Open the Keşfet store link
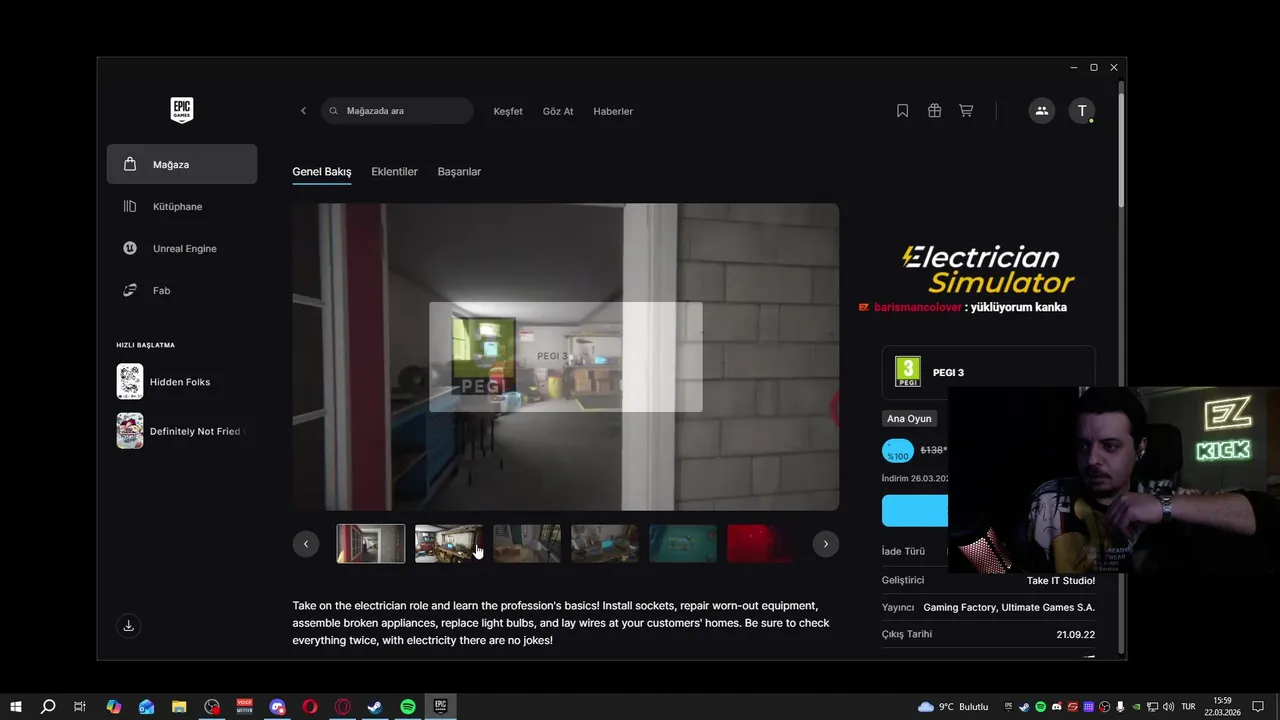 click(x=508, y=111)
